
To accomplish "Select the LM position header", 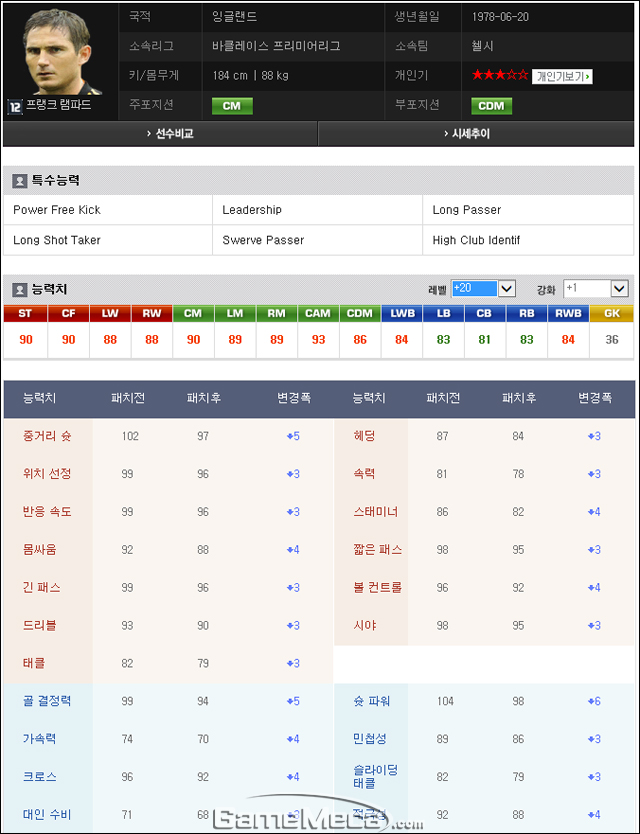I will click(235, 313).
